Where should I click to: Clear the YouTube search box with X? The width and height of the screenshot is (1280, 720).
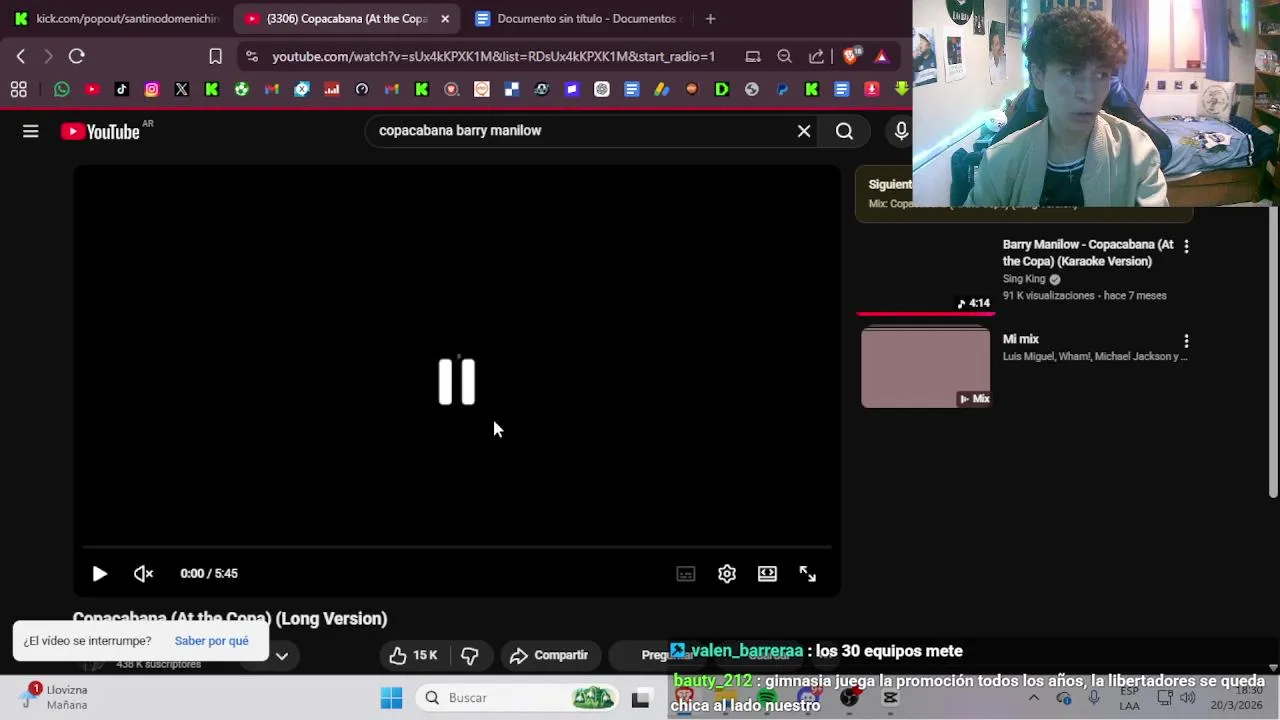click(x=804, y=131)
